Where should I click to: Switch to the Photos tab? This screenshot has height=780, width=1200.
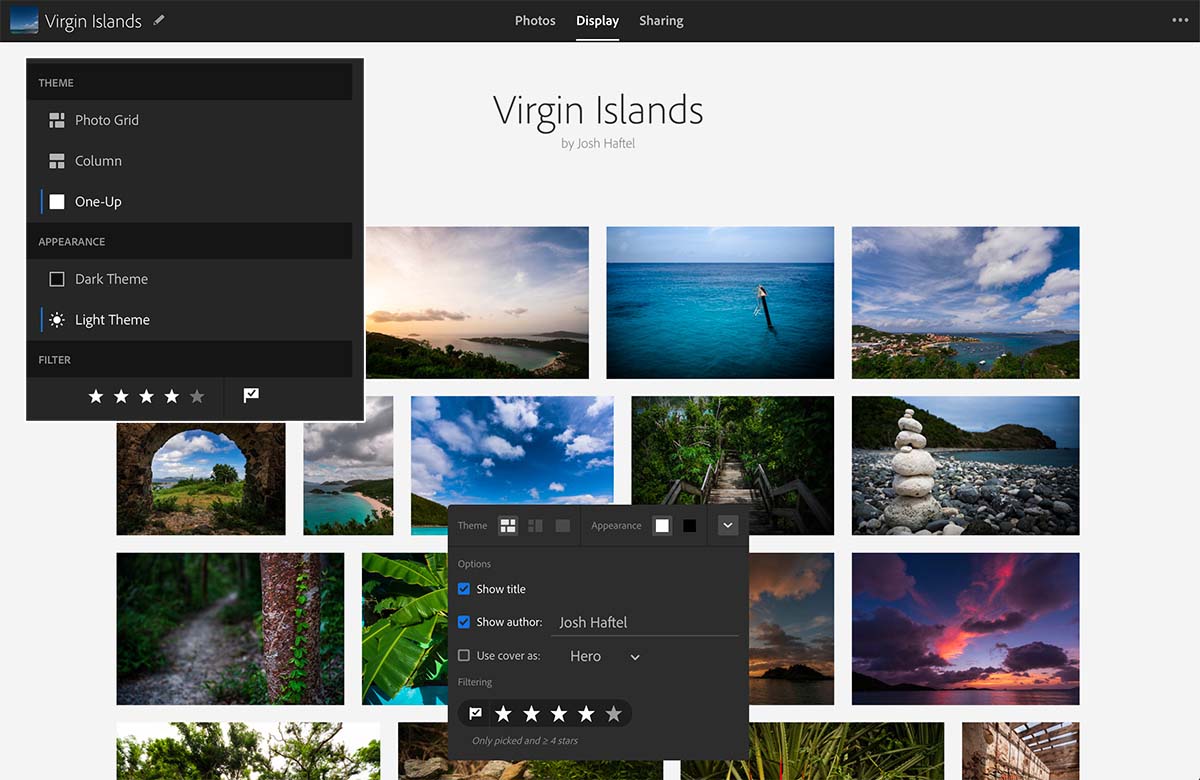tap(535, 21)
